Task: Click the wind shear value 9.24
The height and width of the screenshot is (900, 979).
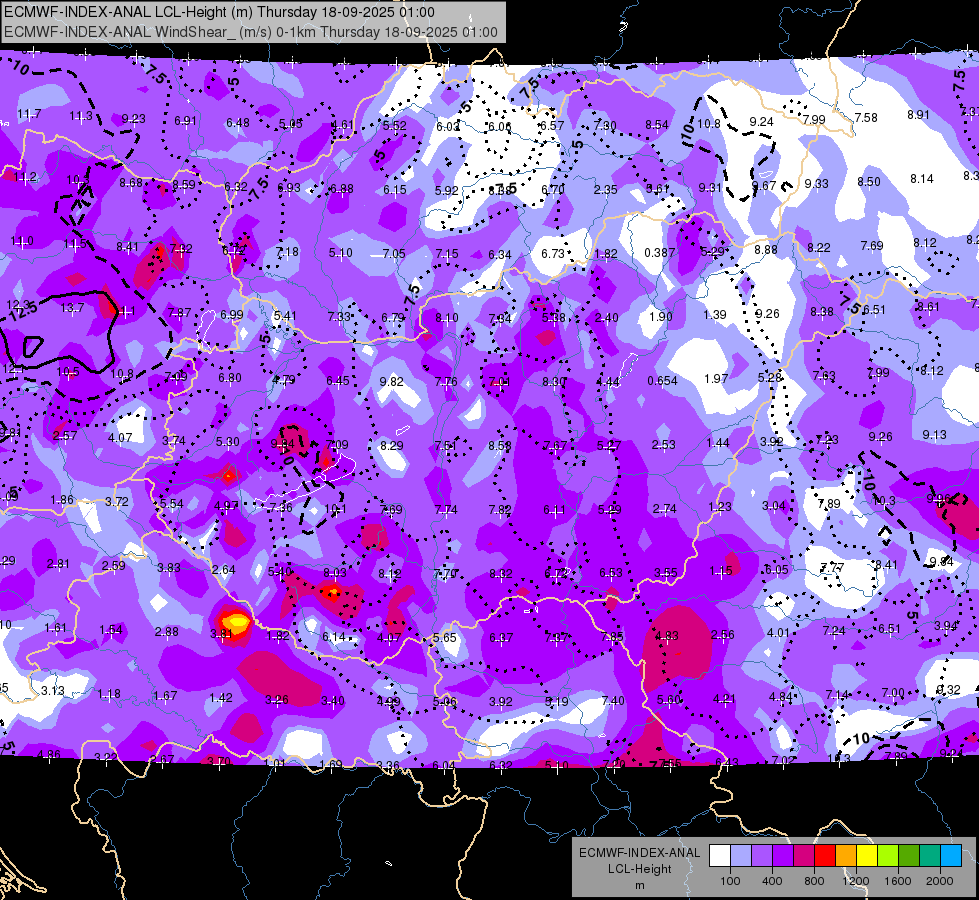Action: 761,121
